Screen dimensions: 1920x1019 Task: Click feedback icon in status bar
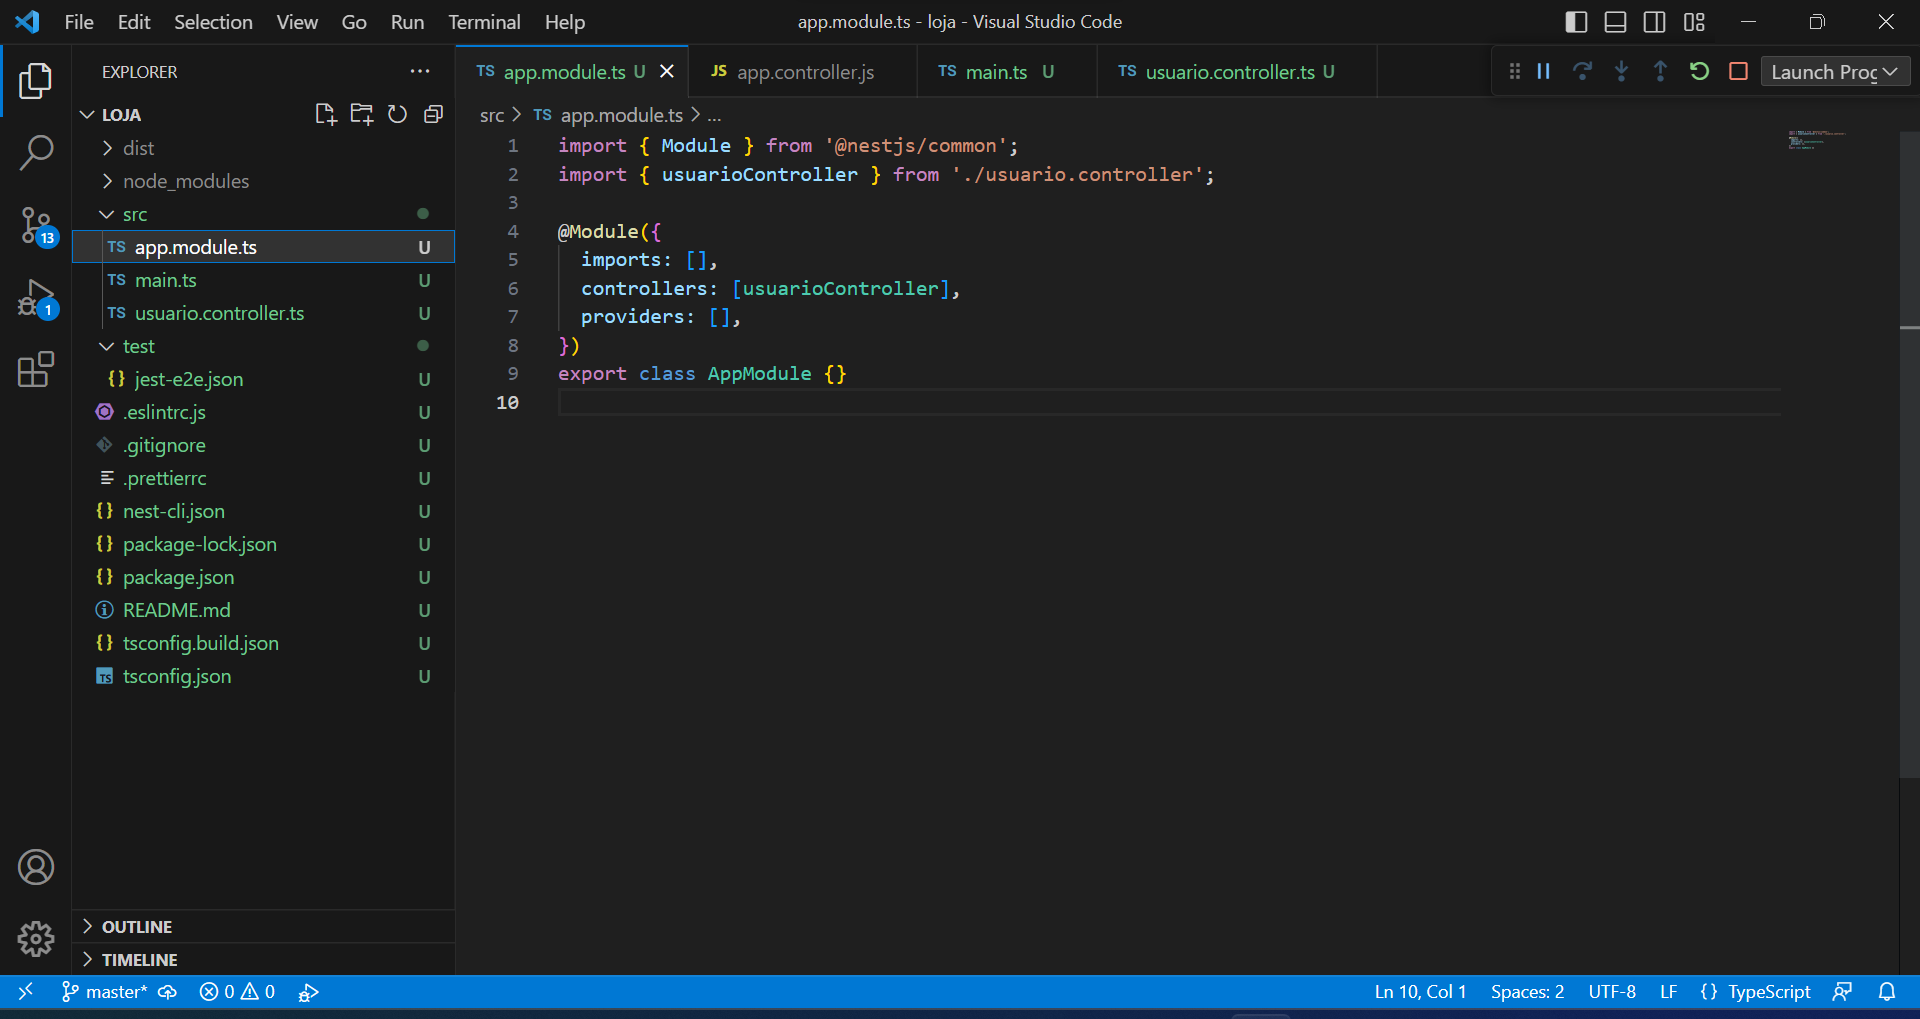(1842, 992)
